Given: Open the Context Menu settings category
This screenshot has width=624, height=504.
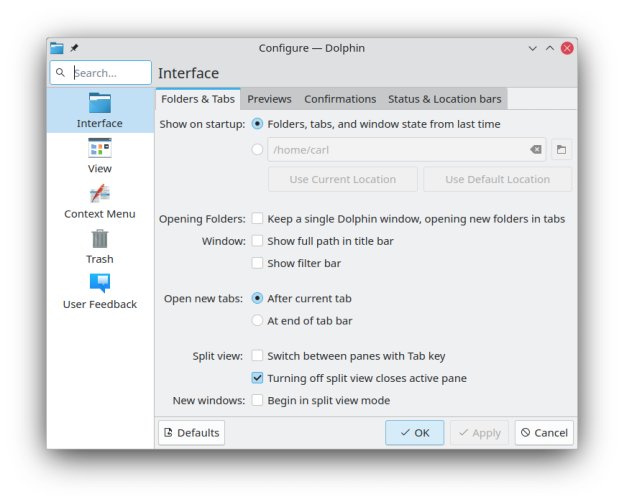Looking at the screenshot, I should [100, 201].
